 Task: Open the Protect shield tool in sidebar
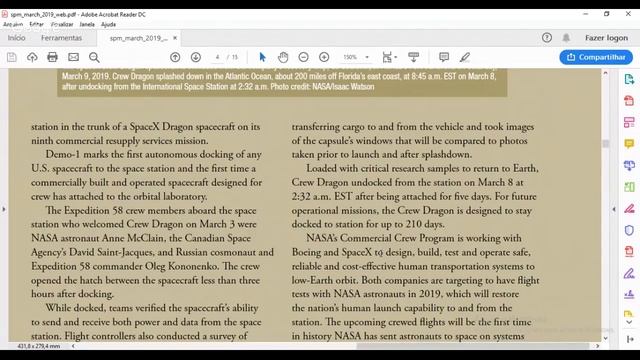point(629,230)
